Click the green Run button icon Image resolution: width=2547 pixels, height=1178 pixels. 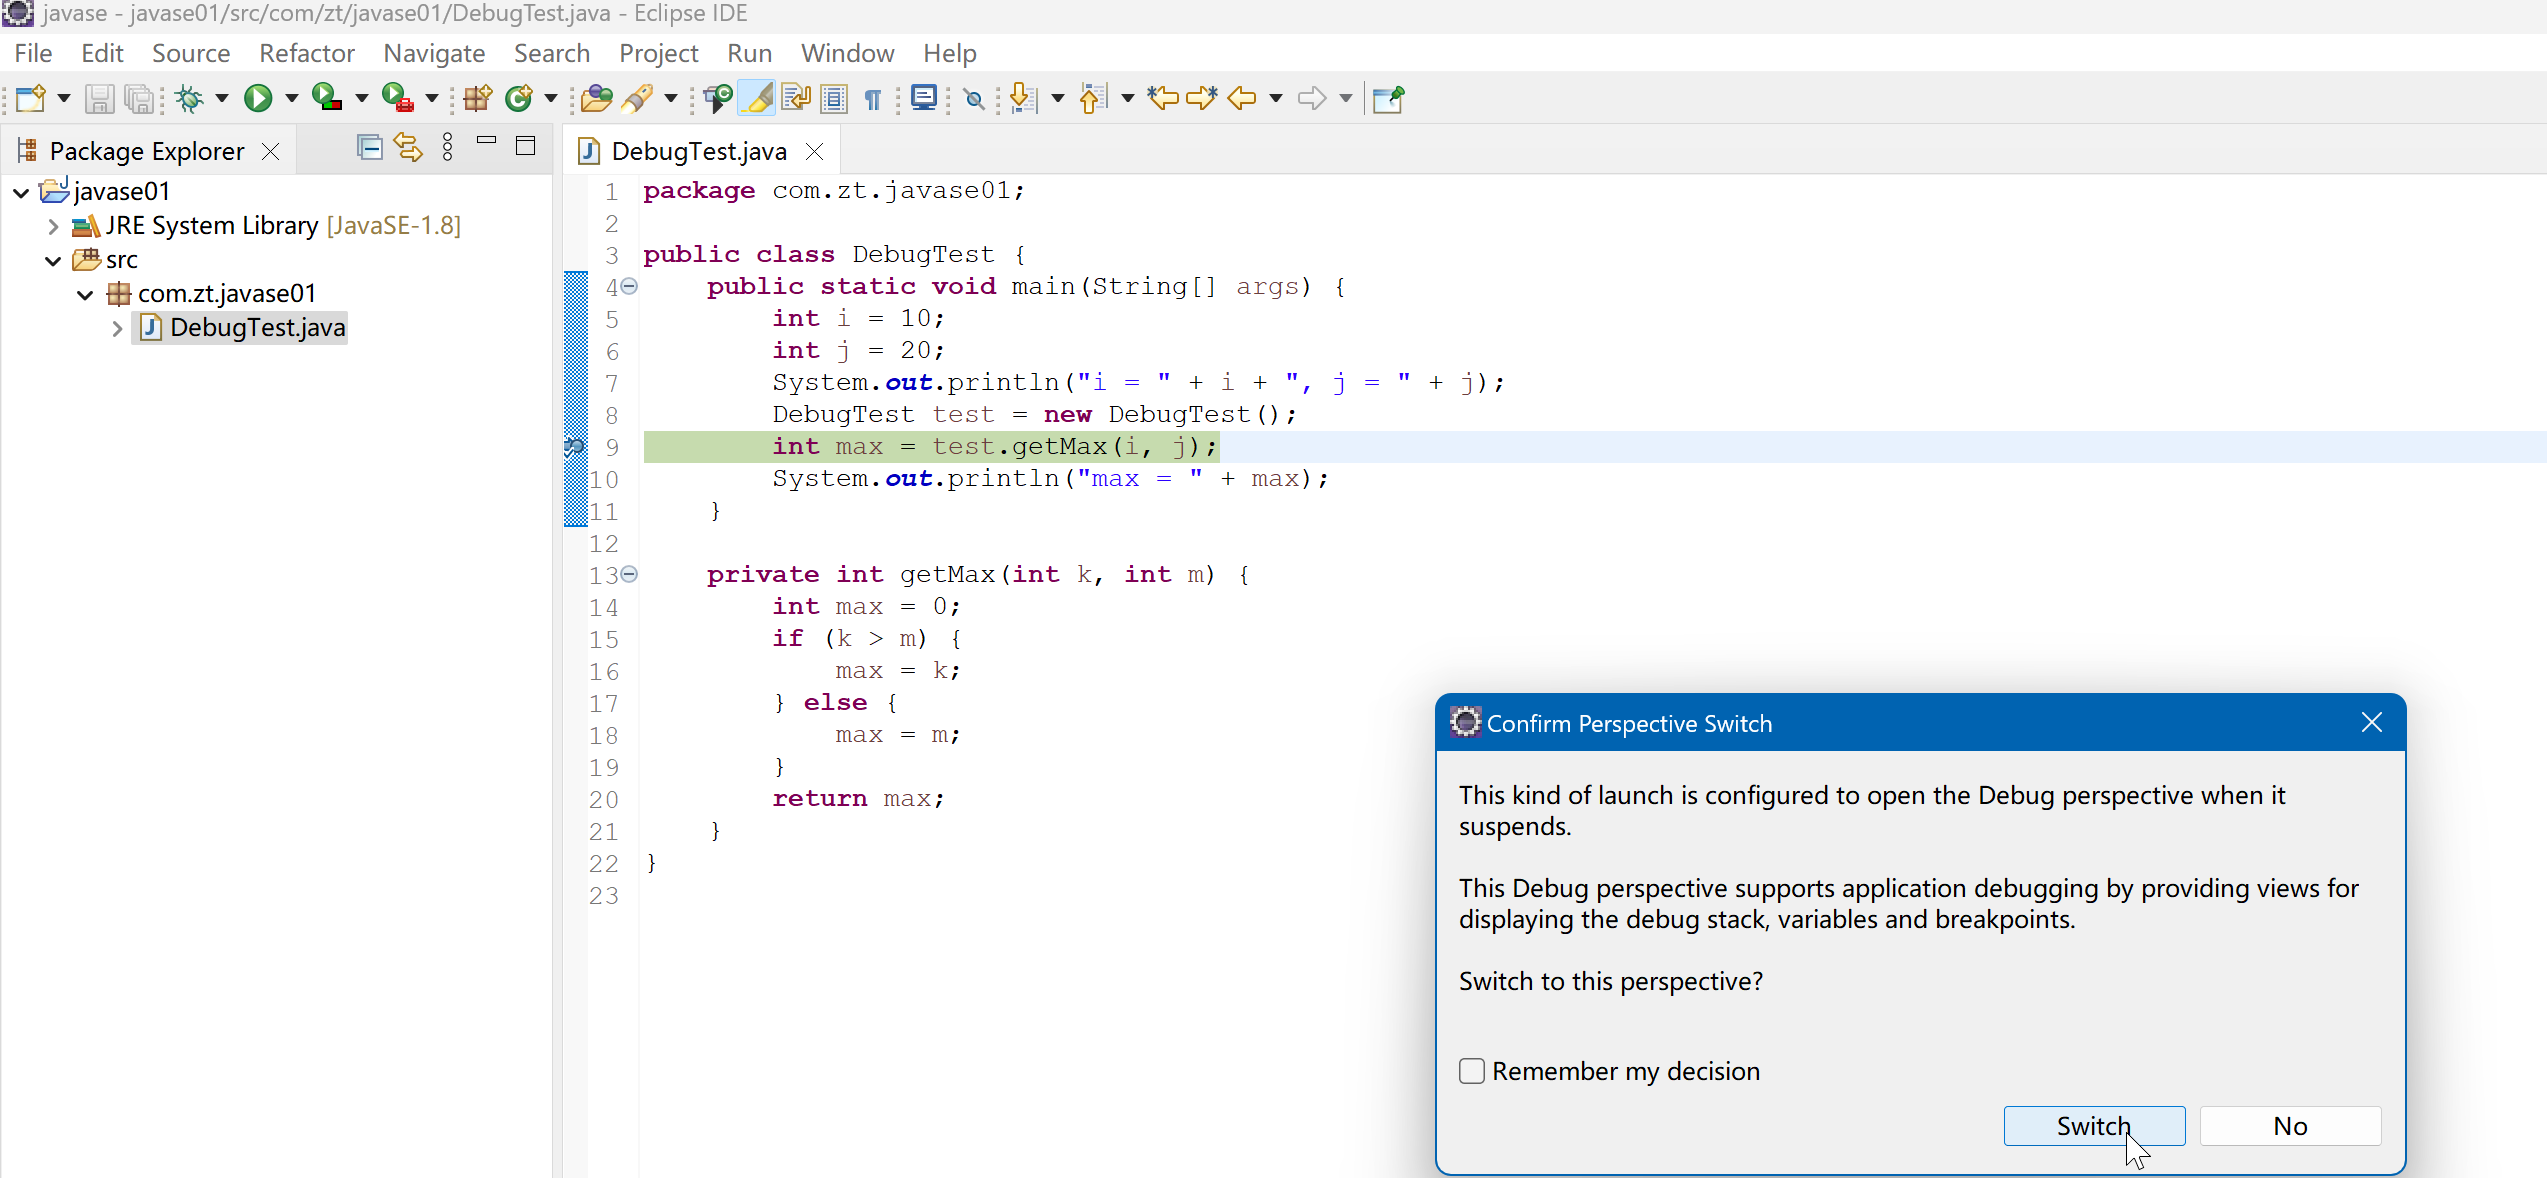click(x=258, y=98)
